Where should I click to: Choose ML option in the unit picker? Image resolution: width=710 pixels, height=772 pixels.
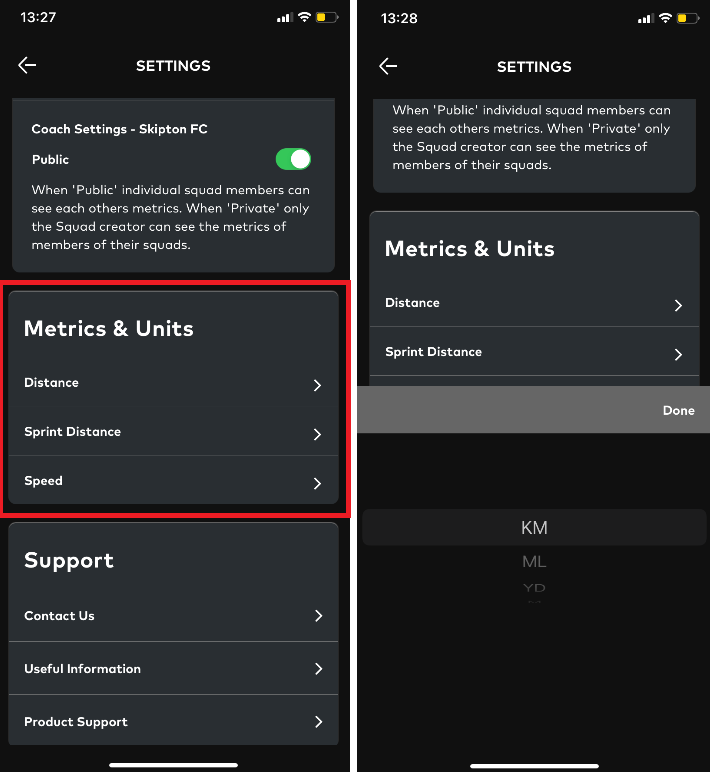tap(534, 561)
